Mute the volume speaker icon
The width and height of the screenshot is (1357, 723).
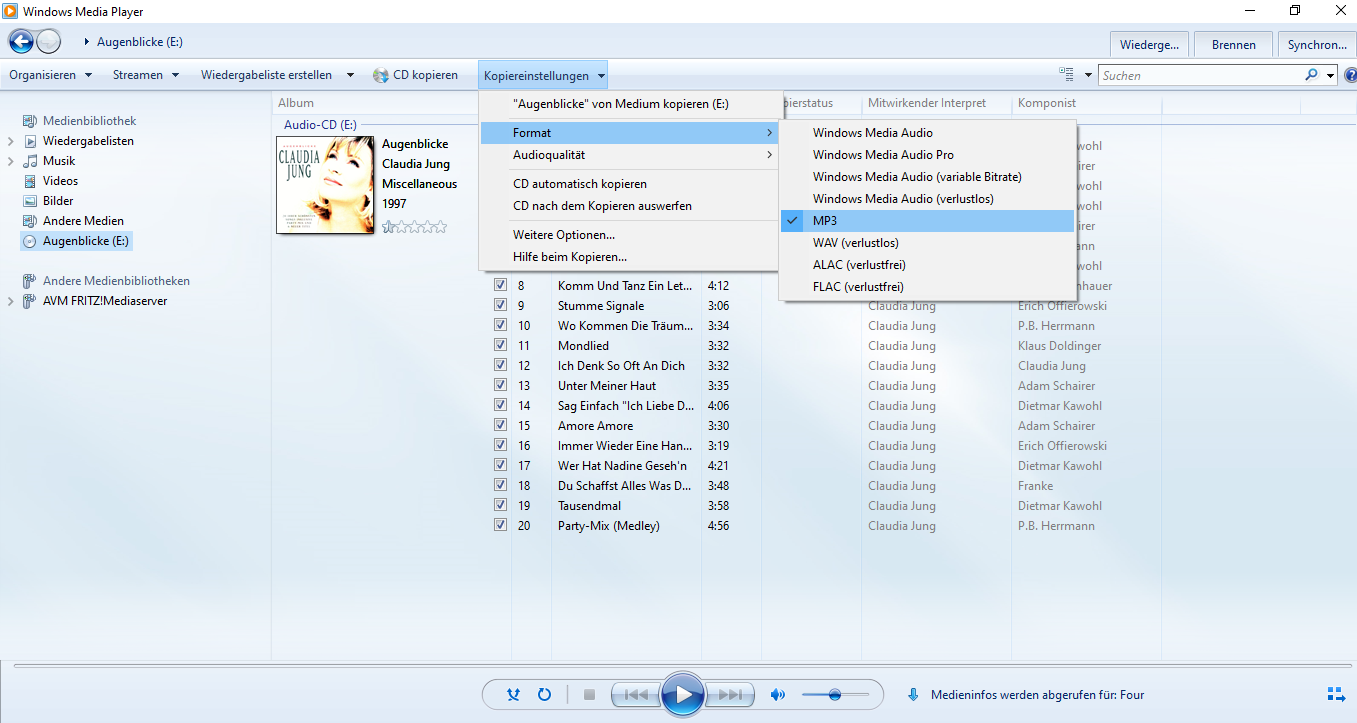[778, 694]
